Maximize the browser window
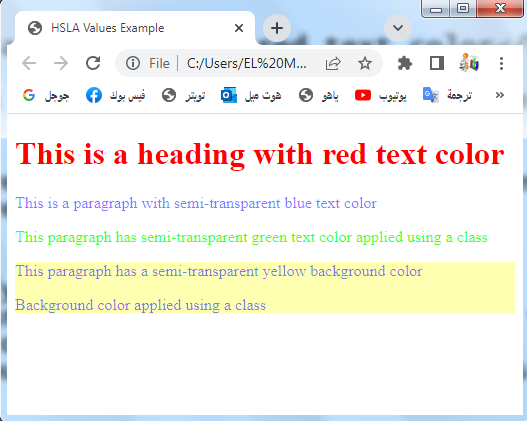The width and height of the screenshot is (527, 421). pos(463,8)
